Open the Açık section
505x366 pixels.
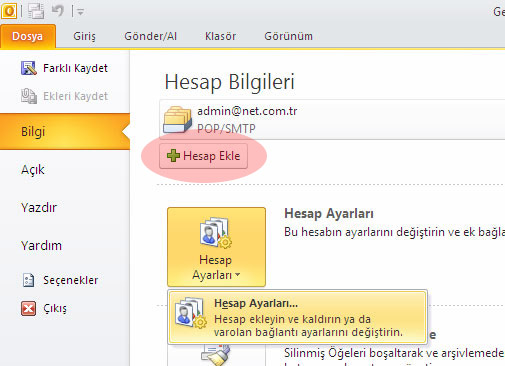(x=33, y=170)
